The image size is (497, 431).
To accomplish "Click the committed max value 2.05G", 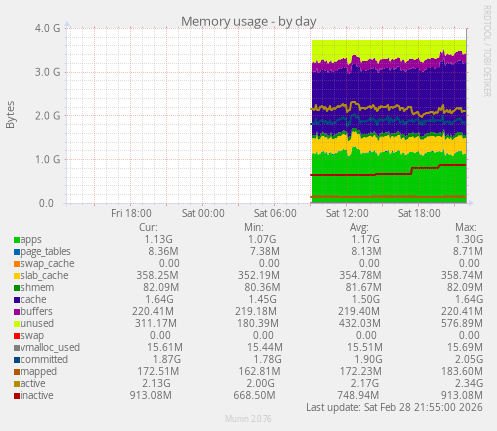I will (469, 359).
